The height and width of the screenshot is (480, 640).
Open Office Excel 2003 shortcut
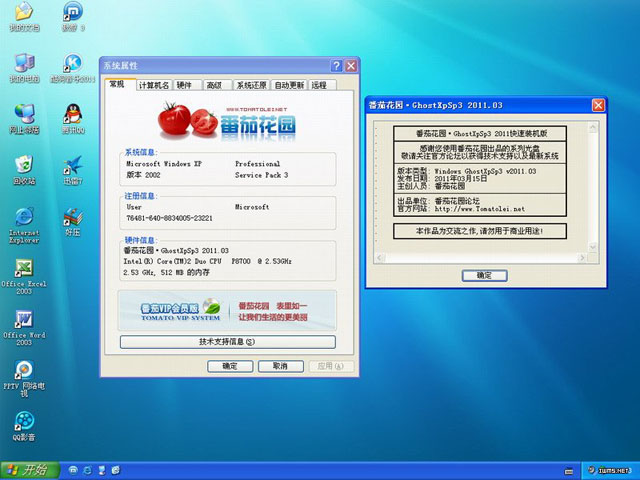point(24,277)
